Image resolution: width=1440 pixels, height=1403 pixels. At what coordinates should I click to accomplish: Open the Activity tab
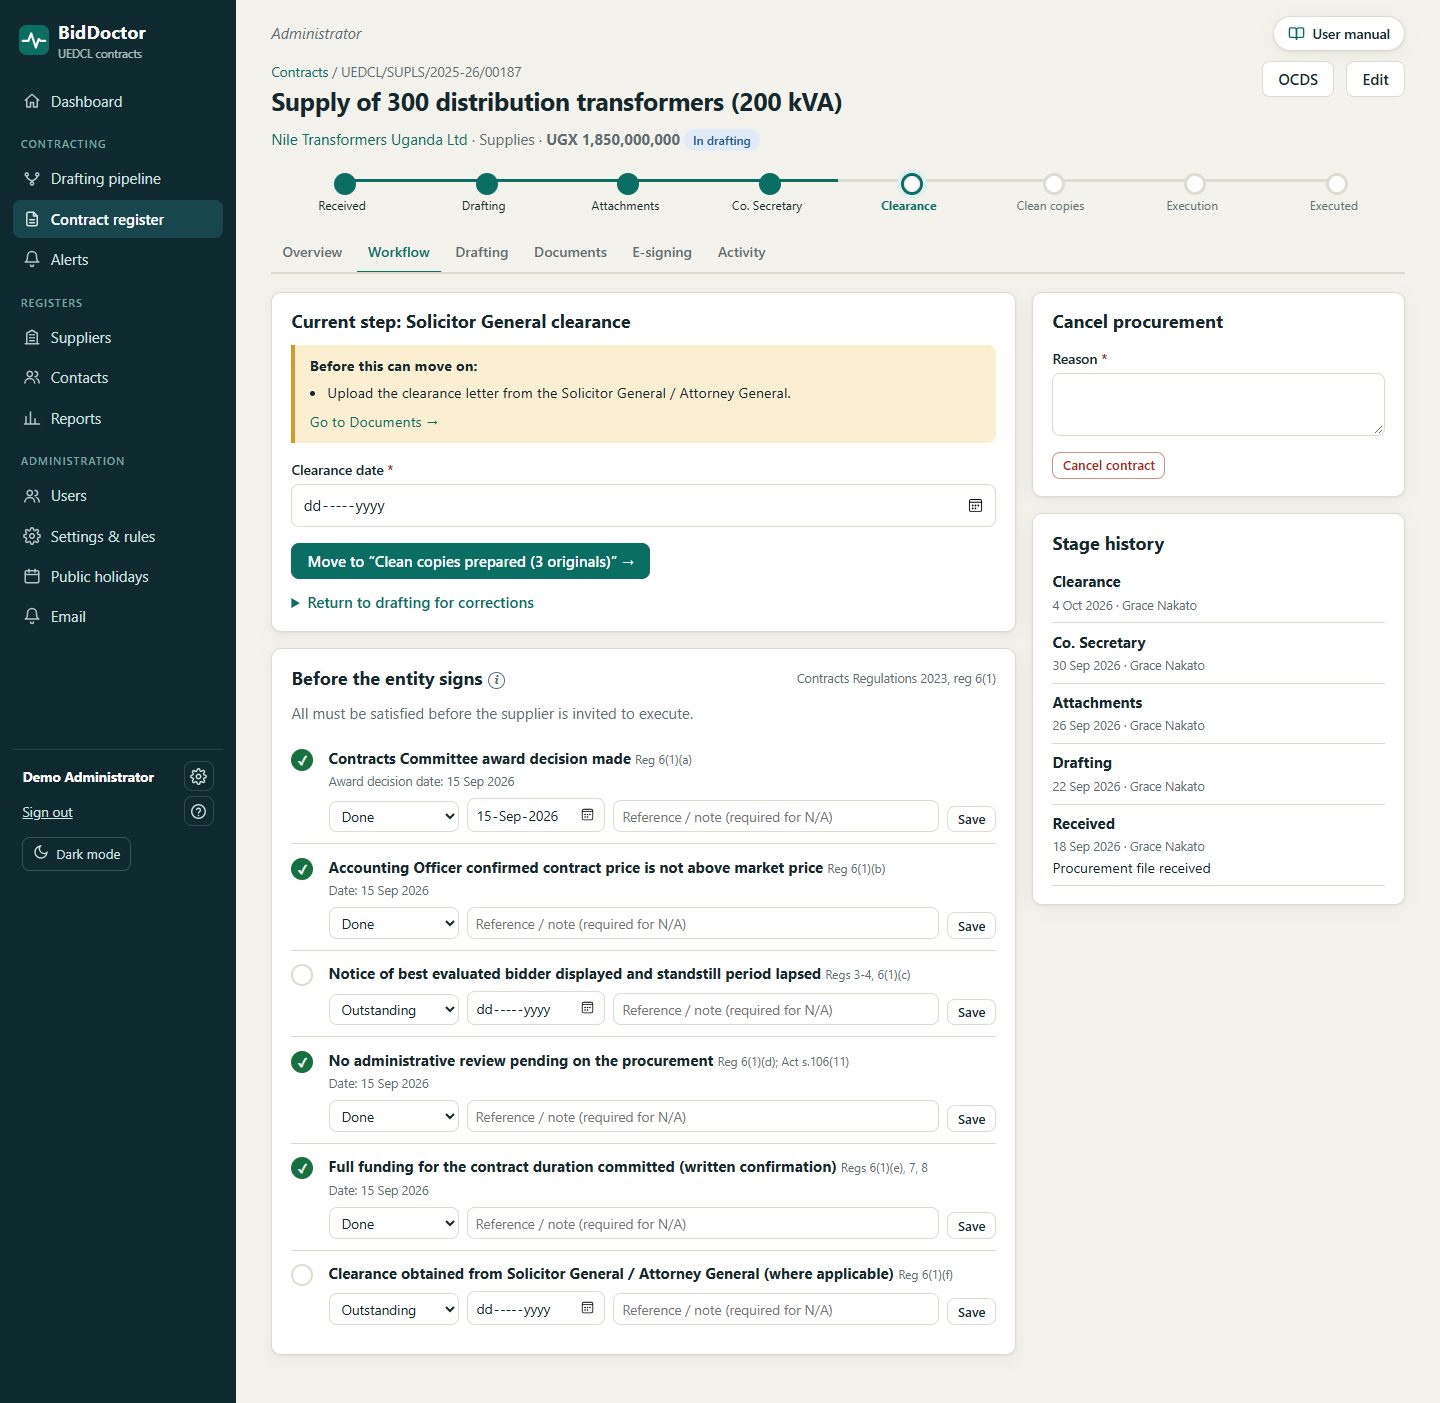(741, 252)
